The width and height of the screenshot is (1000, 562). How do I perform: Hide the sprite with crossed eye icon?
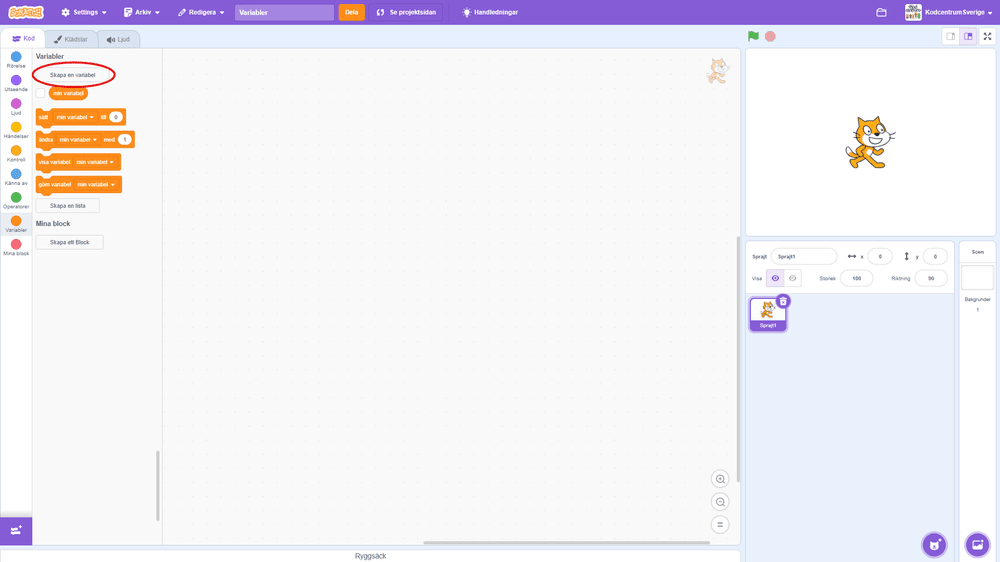(x=793, y=278)
